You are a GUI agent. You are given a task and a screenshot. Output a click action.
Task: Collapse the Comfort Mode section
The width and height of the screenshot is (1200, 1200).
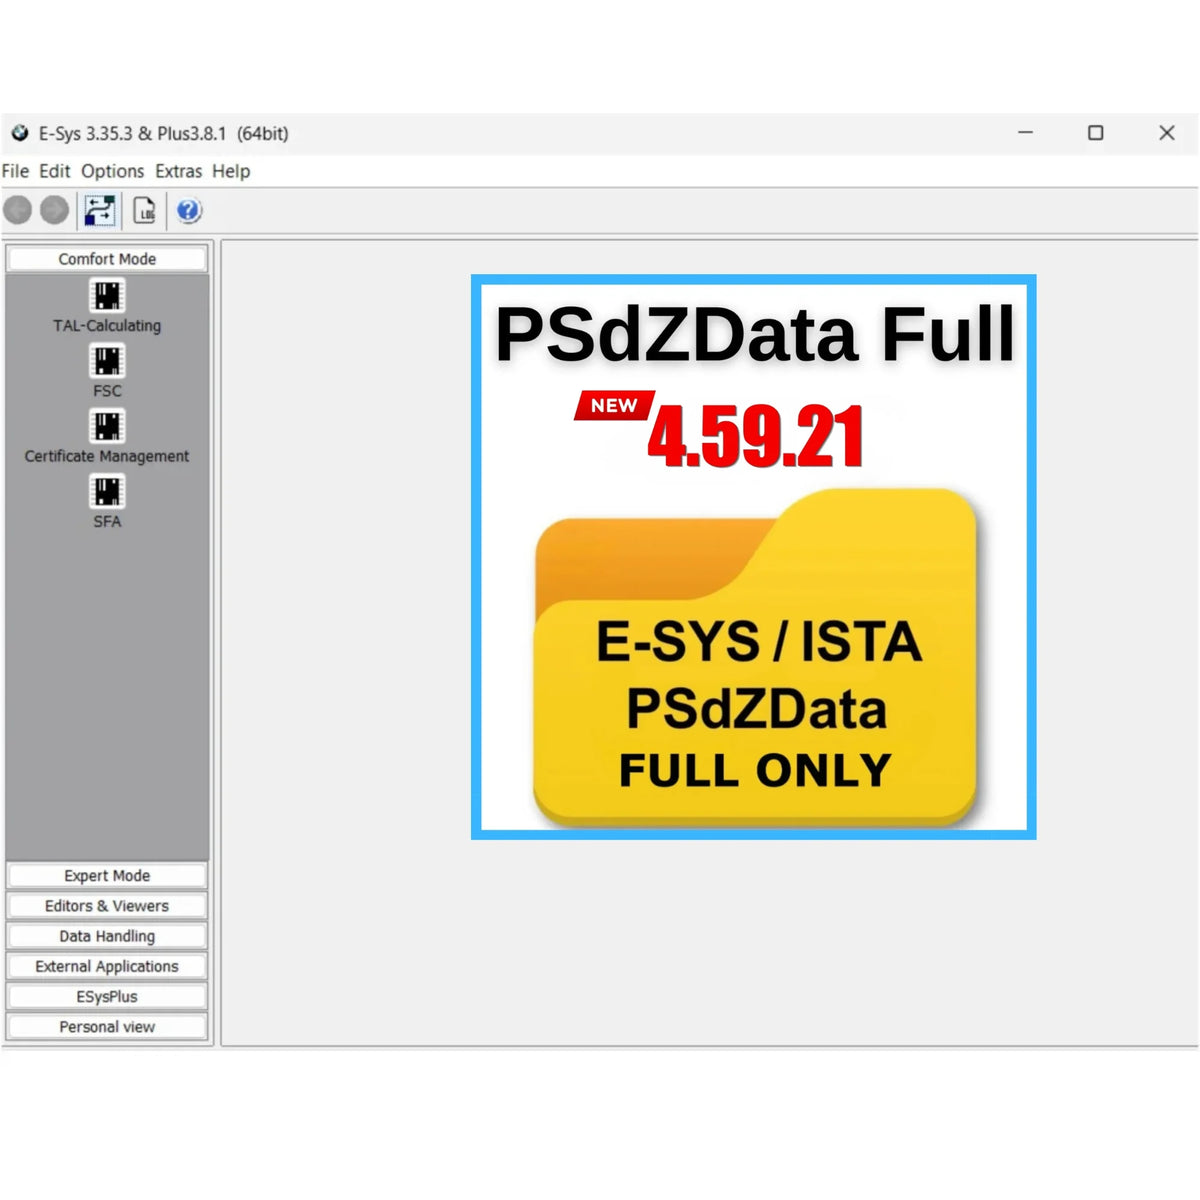(107, 259)
